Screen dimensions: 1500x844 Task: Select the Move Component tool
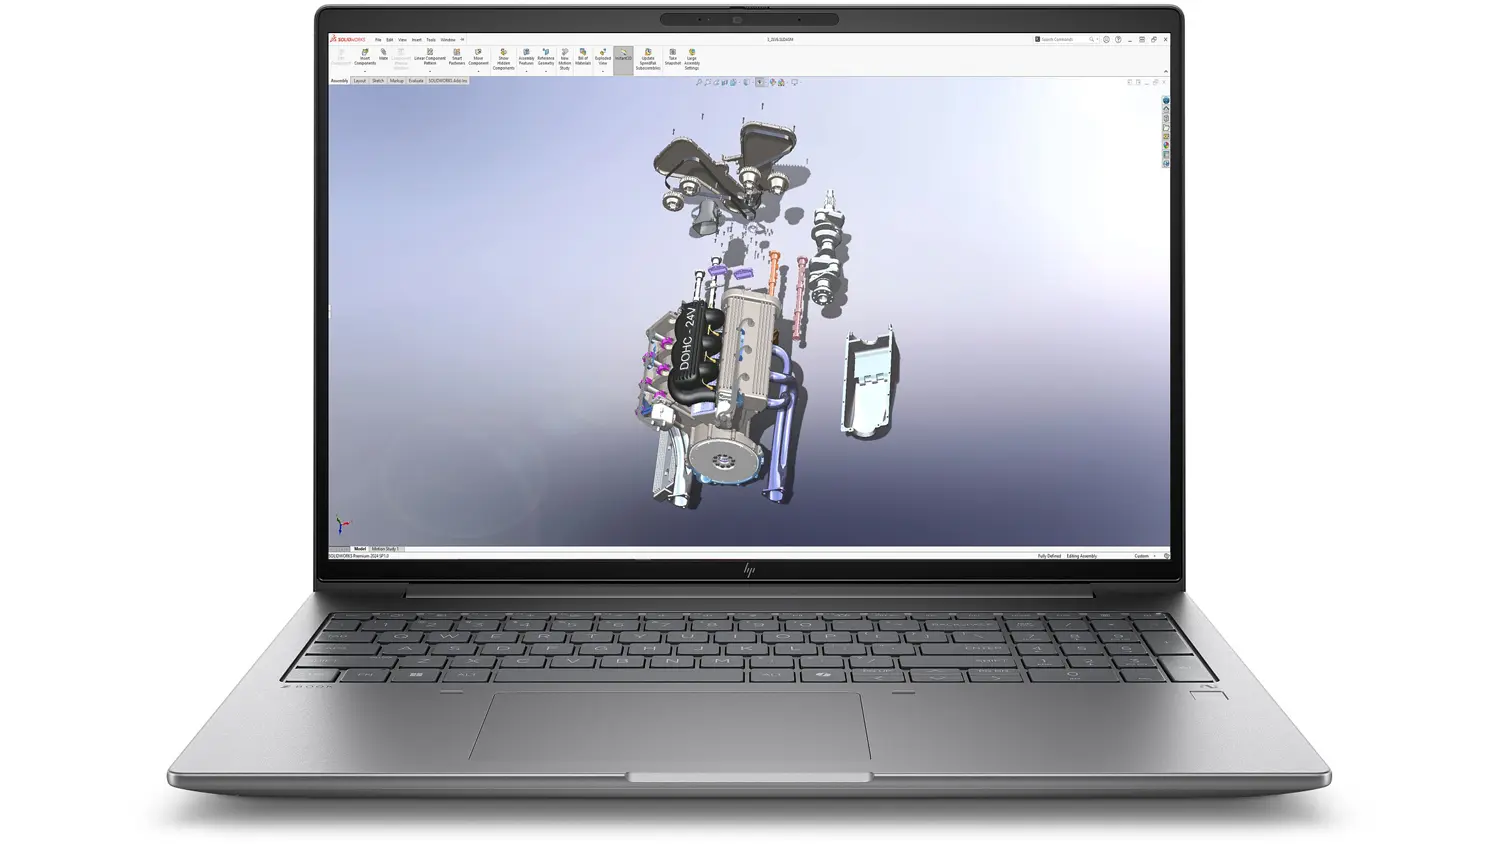(x=478, y=57)
